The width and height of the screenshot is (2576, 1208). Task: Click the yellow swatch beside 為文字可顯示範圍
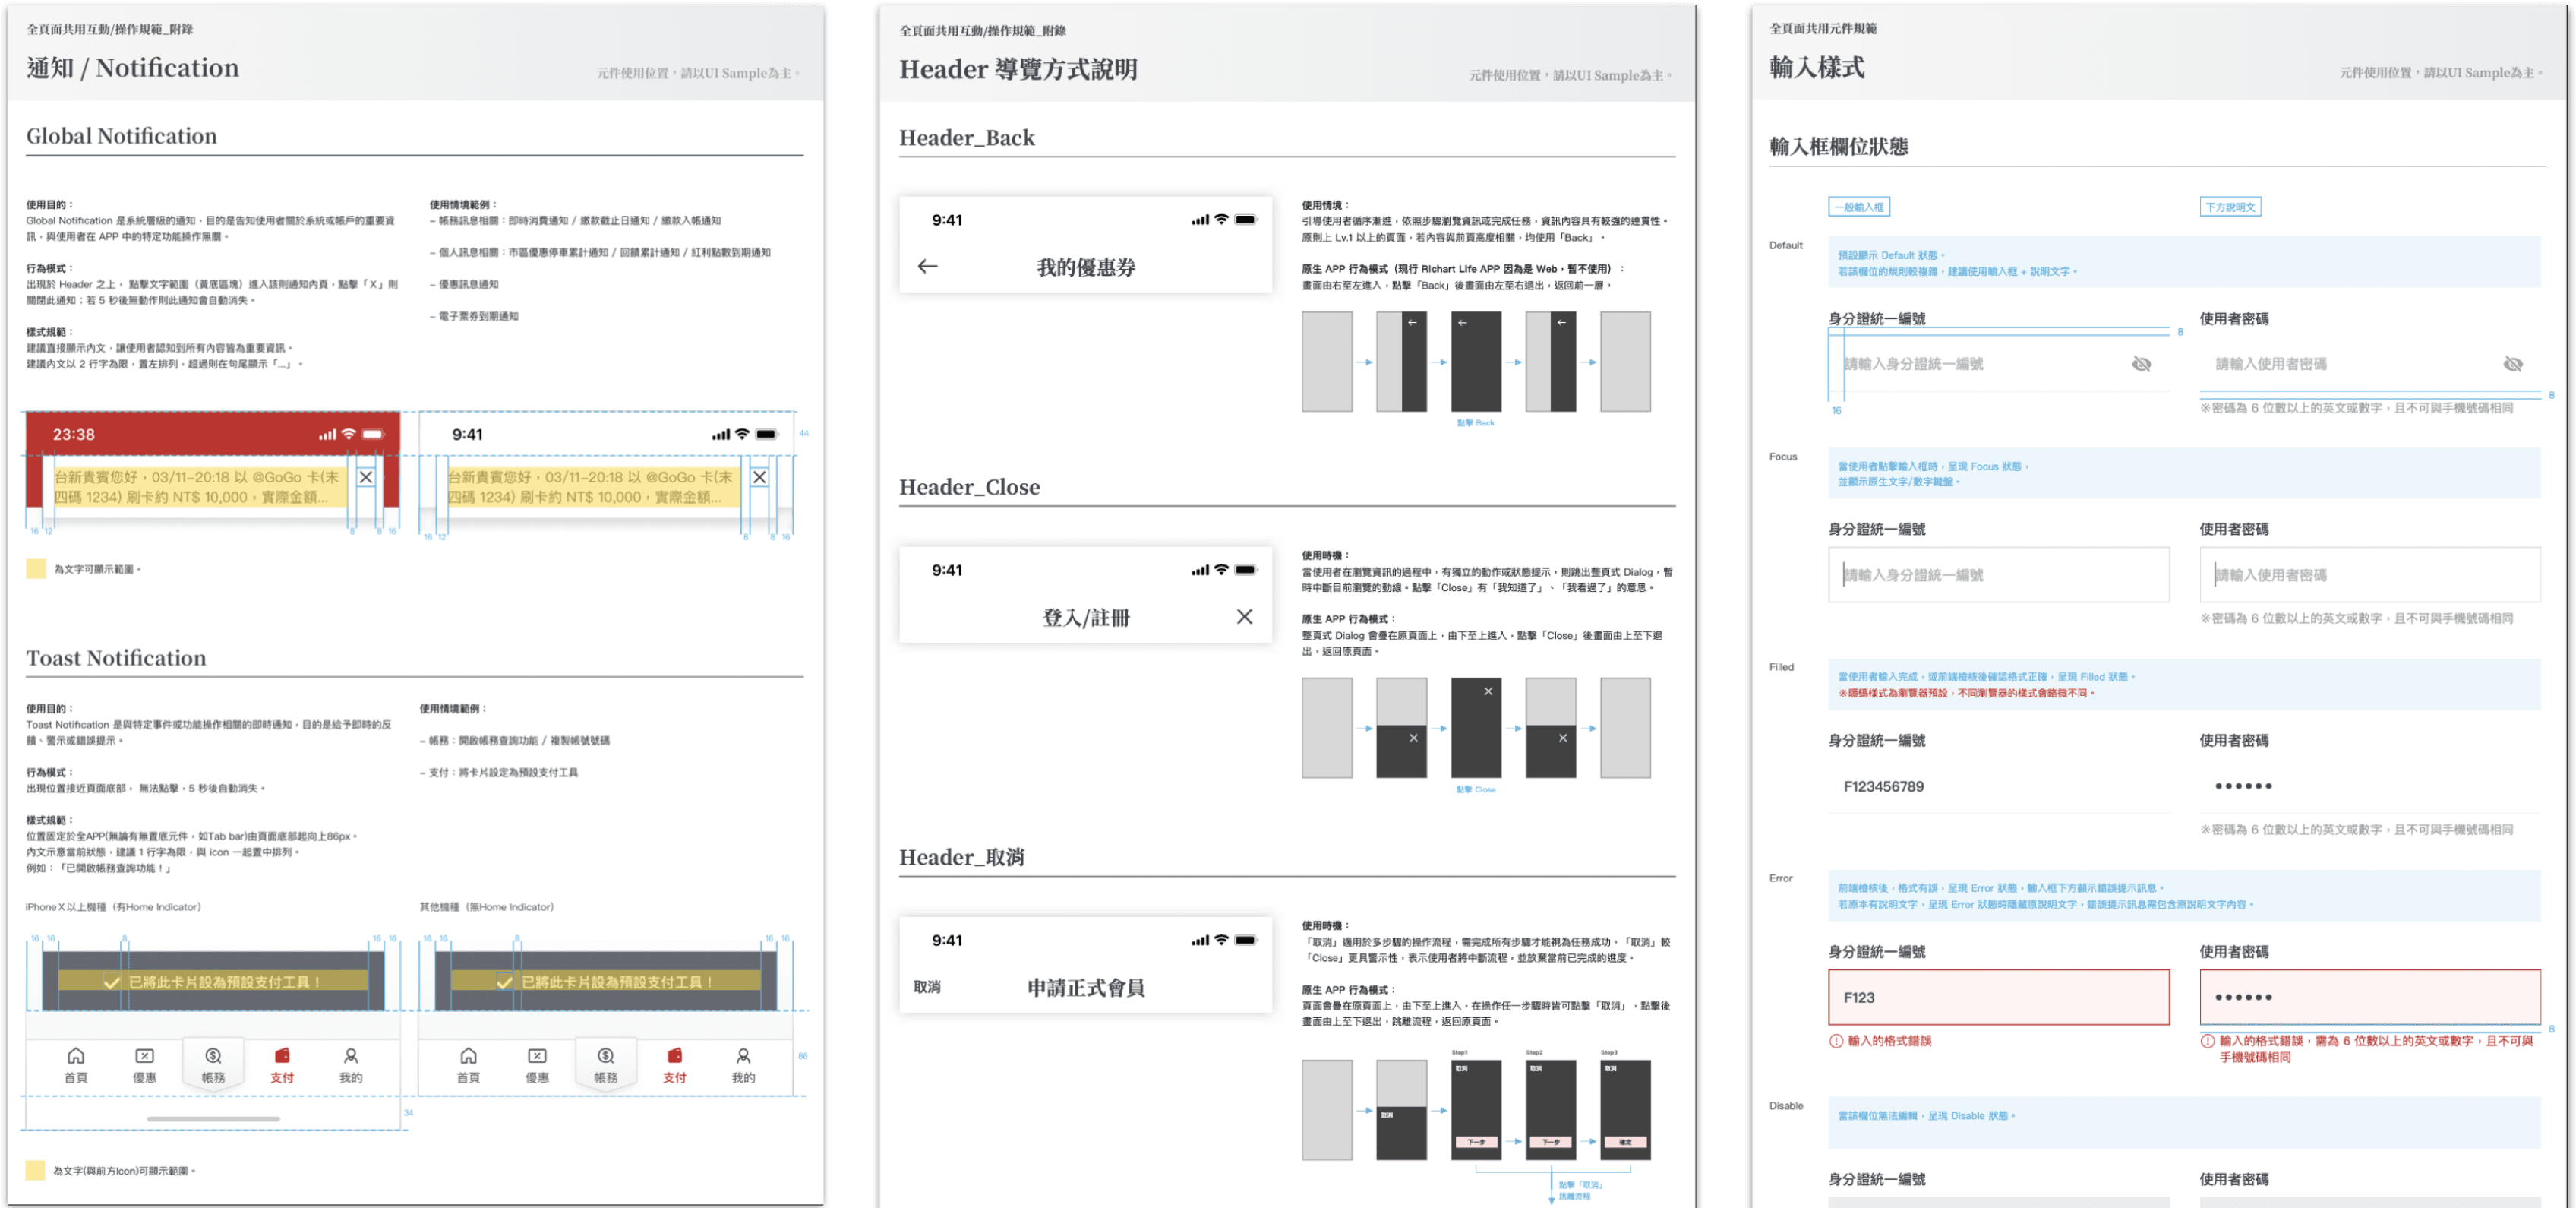tap(36, 569)
